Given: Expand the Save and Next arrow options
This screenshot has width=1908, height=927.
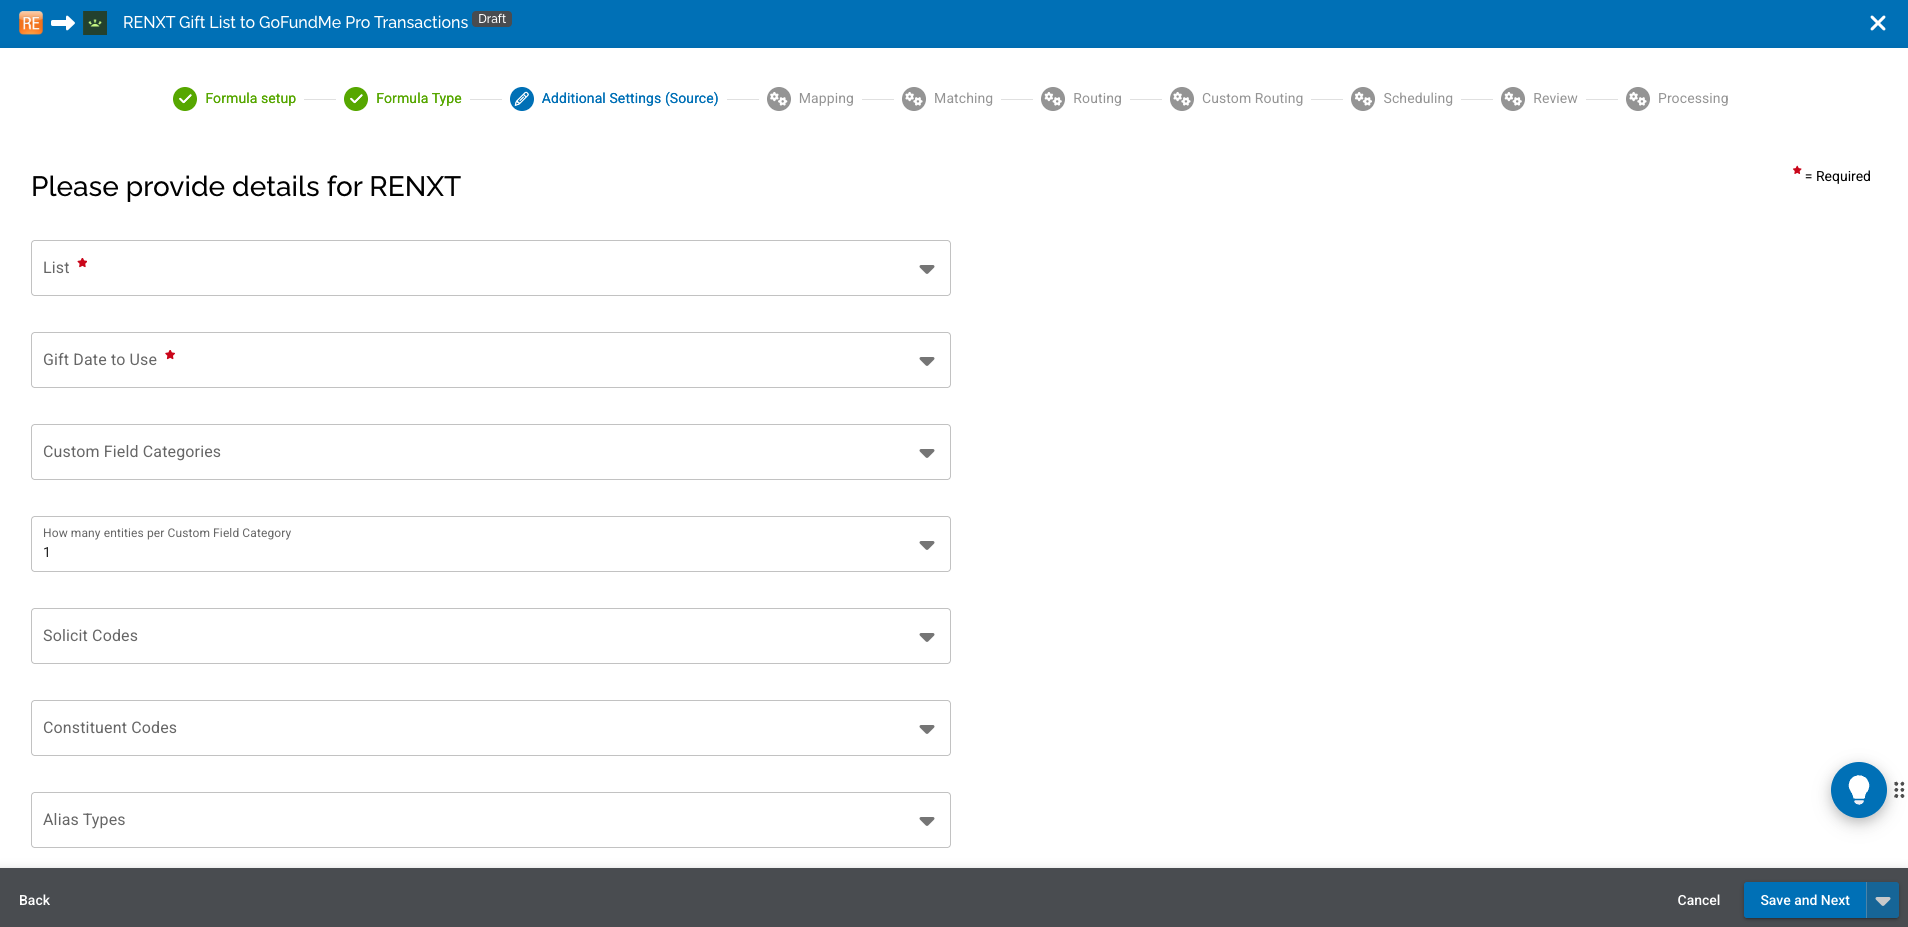Looking at the screenshot, I should coord(1883,900).
